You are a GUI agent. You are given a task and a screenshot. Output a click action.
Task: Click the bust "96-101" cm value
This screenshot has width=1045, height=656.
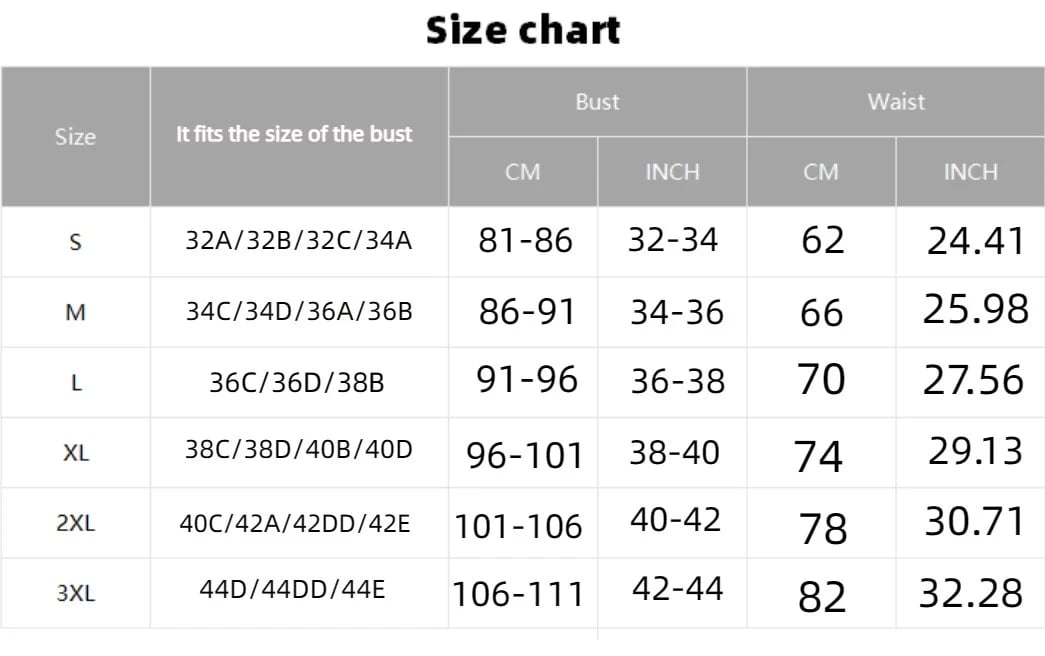524,456
